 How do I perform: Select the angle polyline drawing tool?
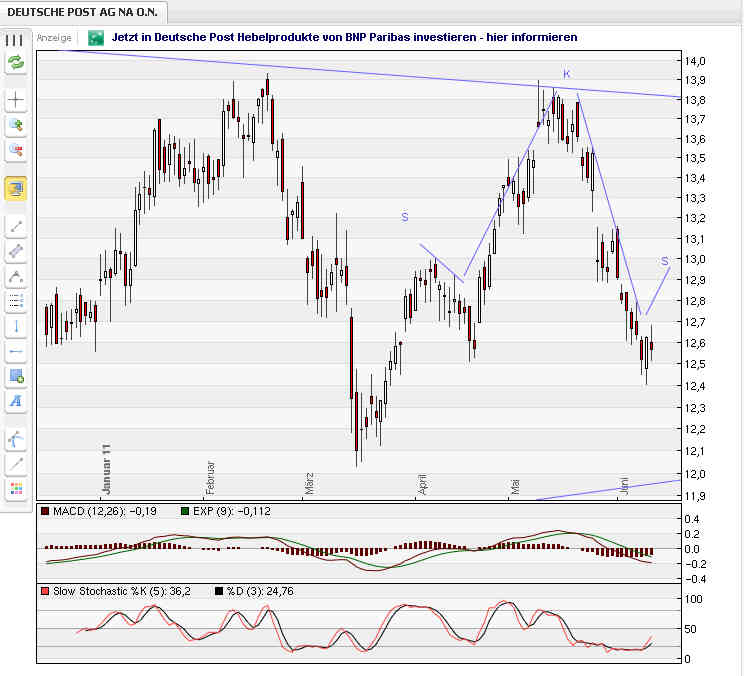[x=15, y=276]
